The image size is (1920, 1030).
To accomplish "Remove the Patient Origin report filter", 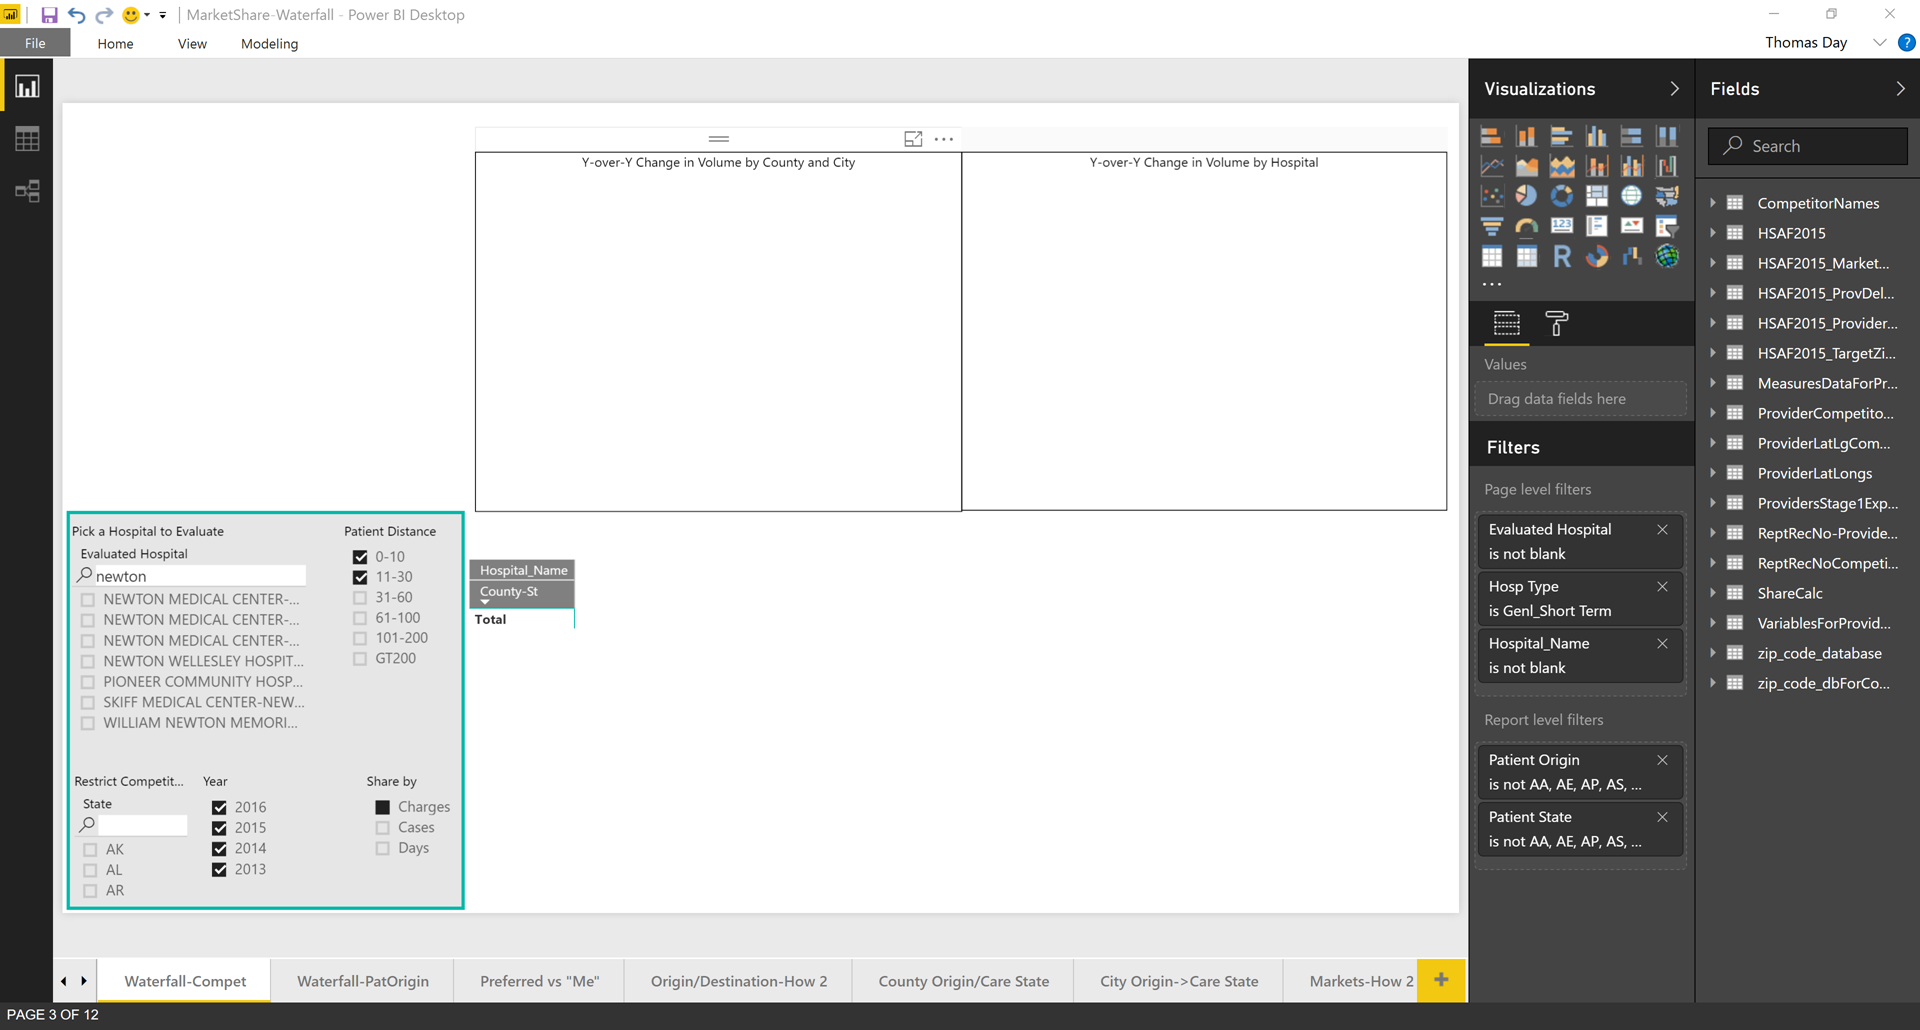I will tap(1662, 760).
